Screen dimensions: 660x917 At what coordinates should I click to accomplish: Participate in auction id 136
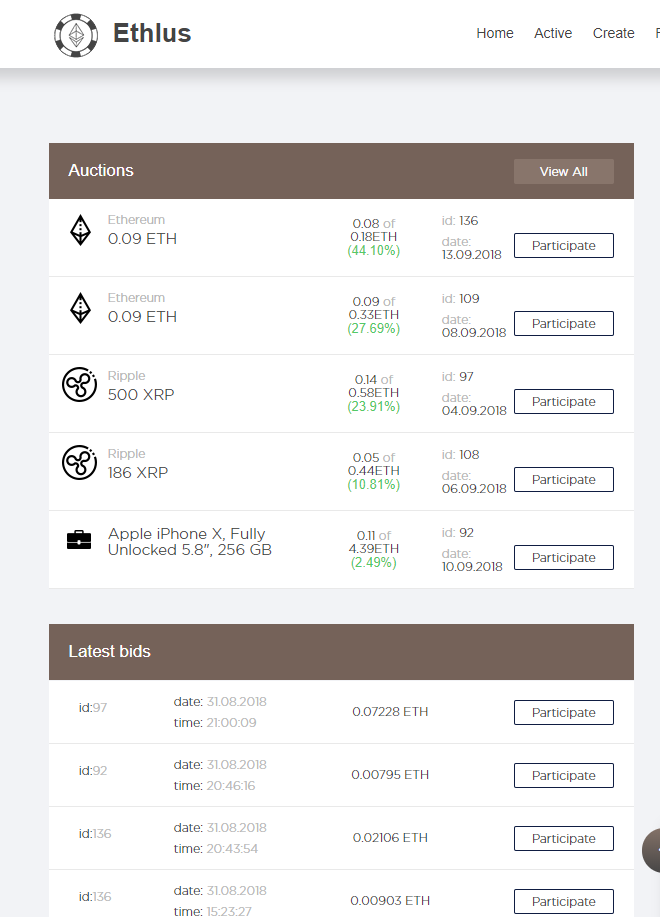[x=564, y=246]
